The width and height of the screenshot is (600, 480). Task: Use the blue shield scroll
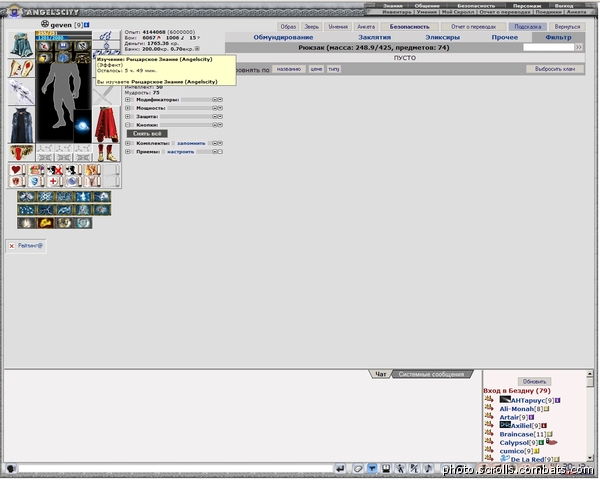tap(35, 181)
